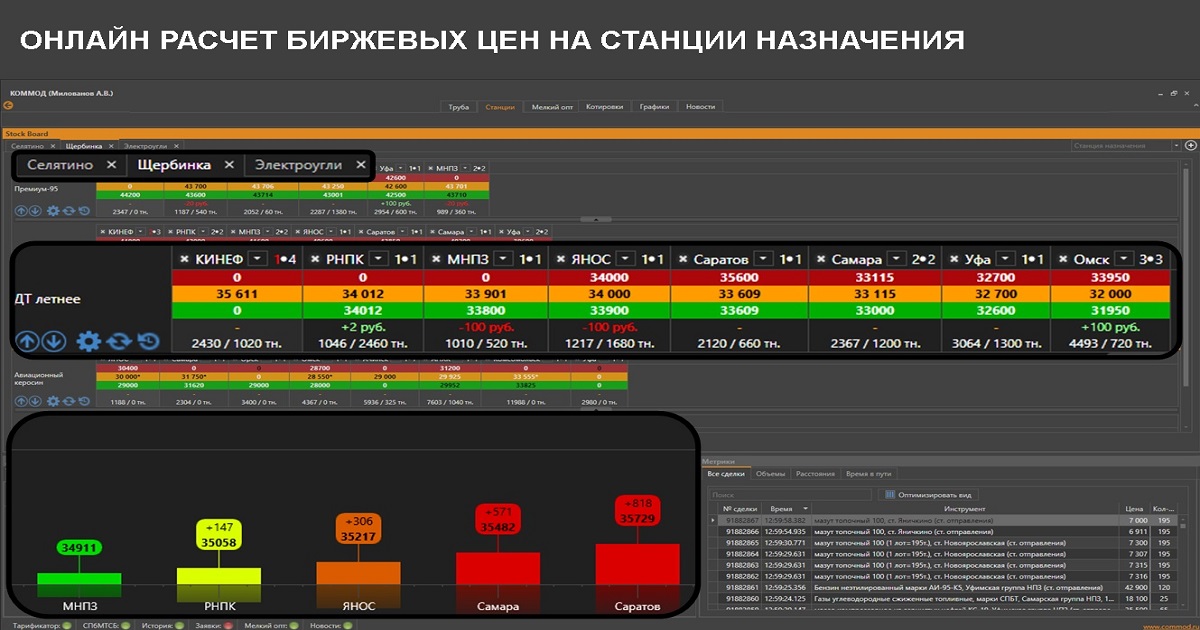
Task: Expand the Самара dropdown in ДТ летнее
Action: tap(897, 259)
